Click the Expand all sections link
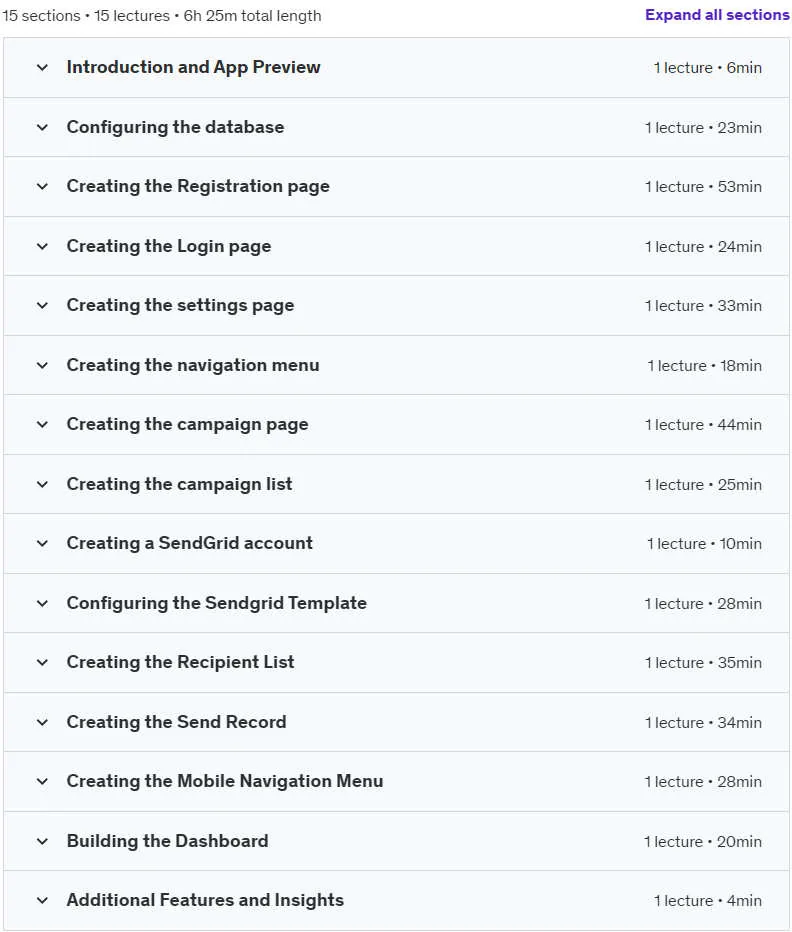Screen dimensions: 792x932 click(x=717, y=15)
